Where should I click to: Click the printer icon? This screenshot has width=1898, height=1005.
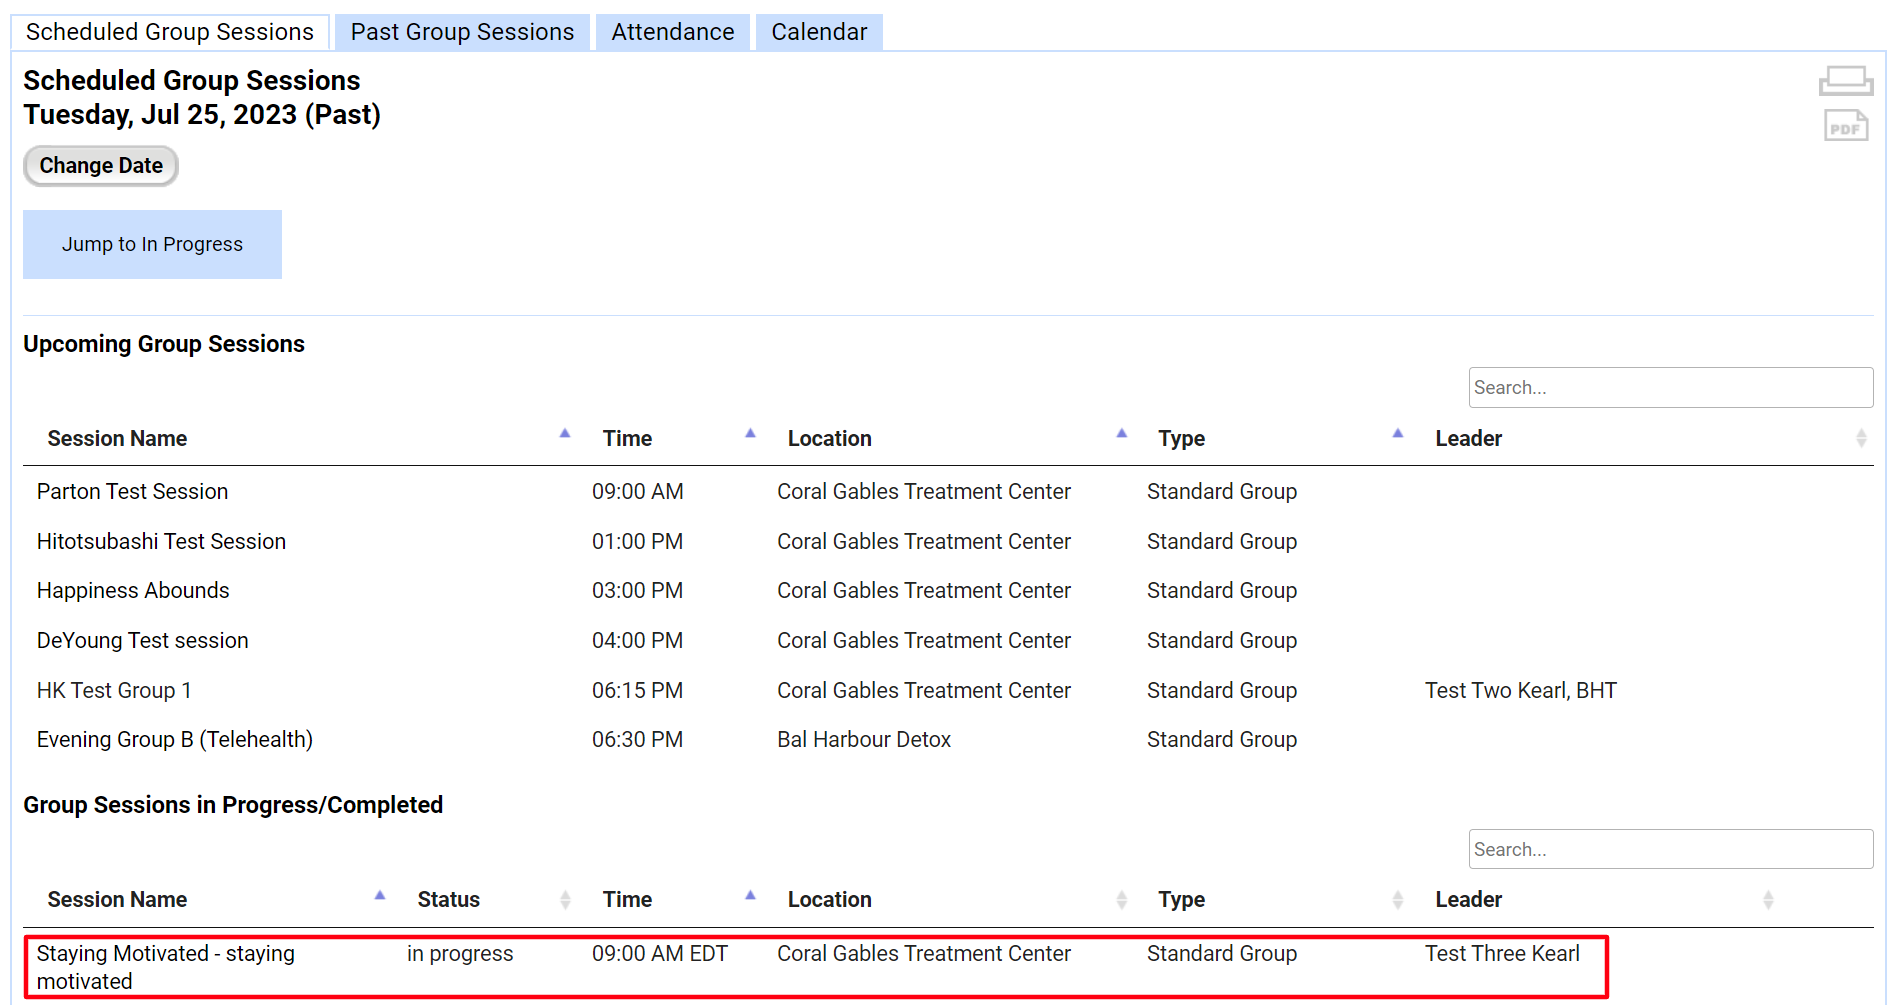point(1845,81)
